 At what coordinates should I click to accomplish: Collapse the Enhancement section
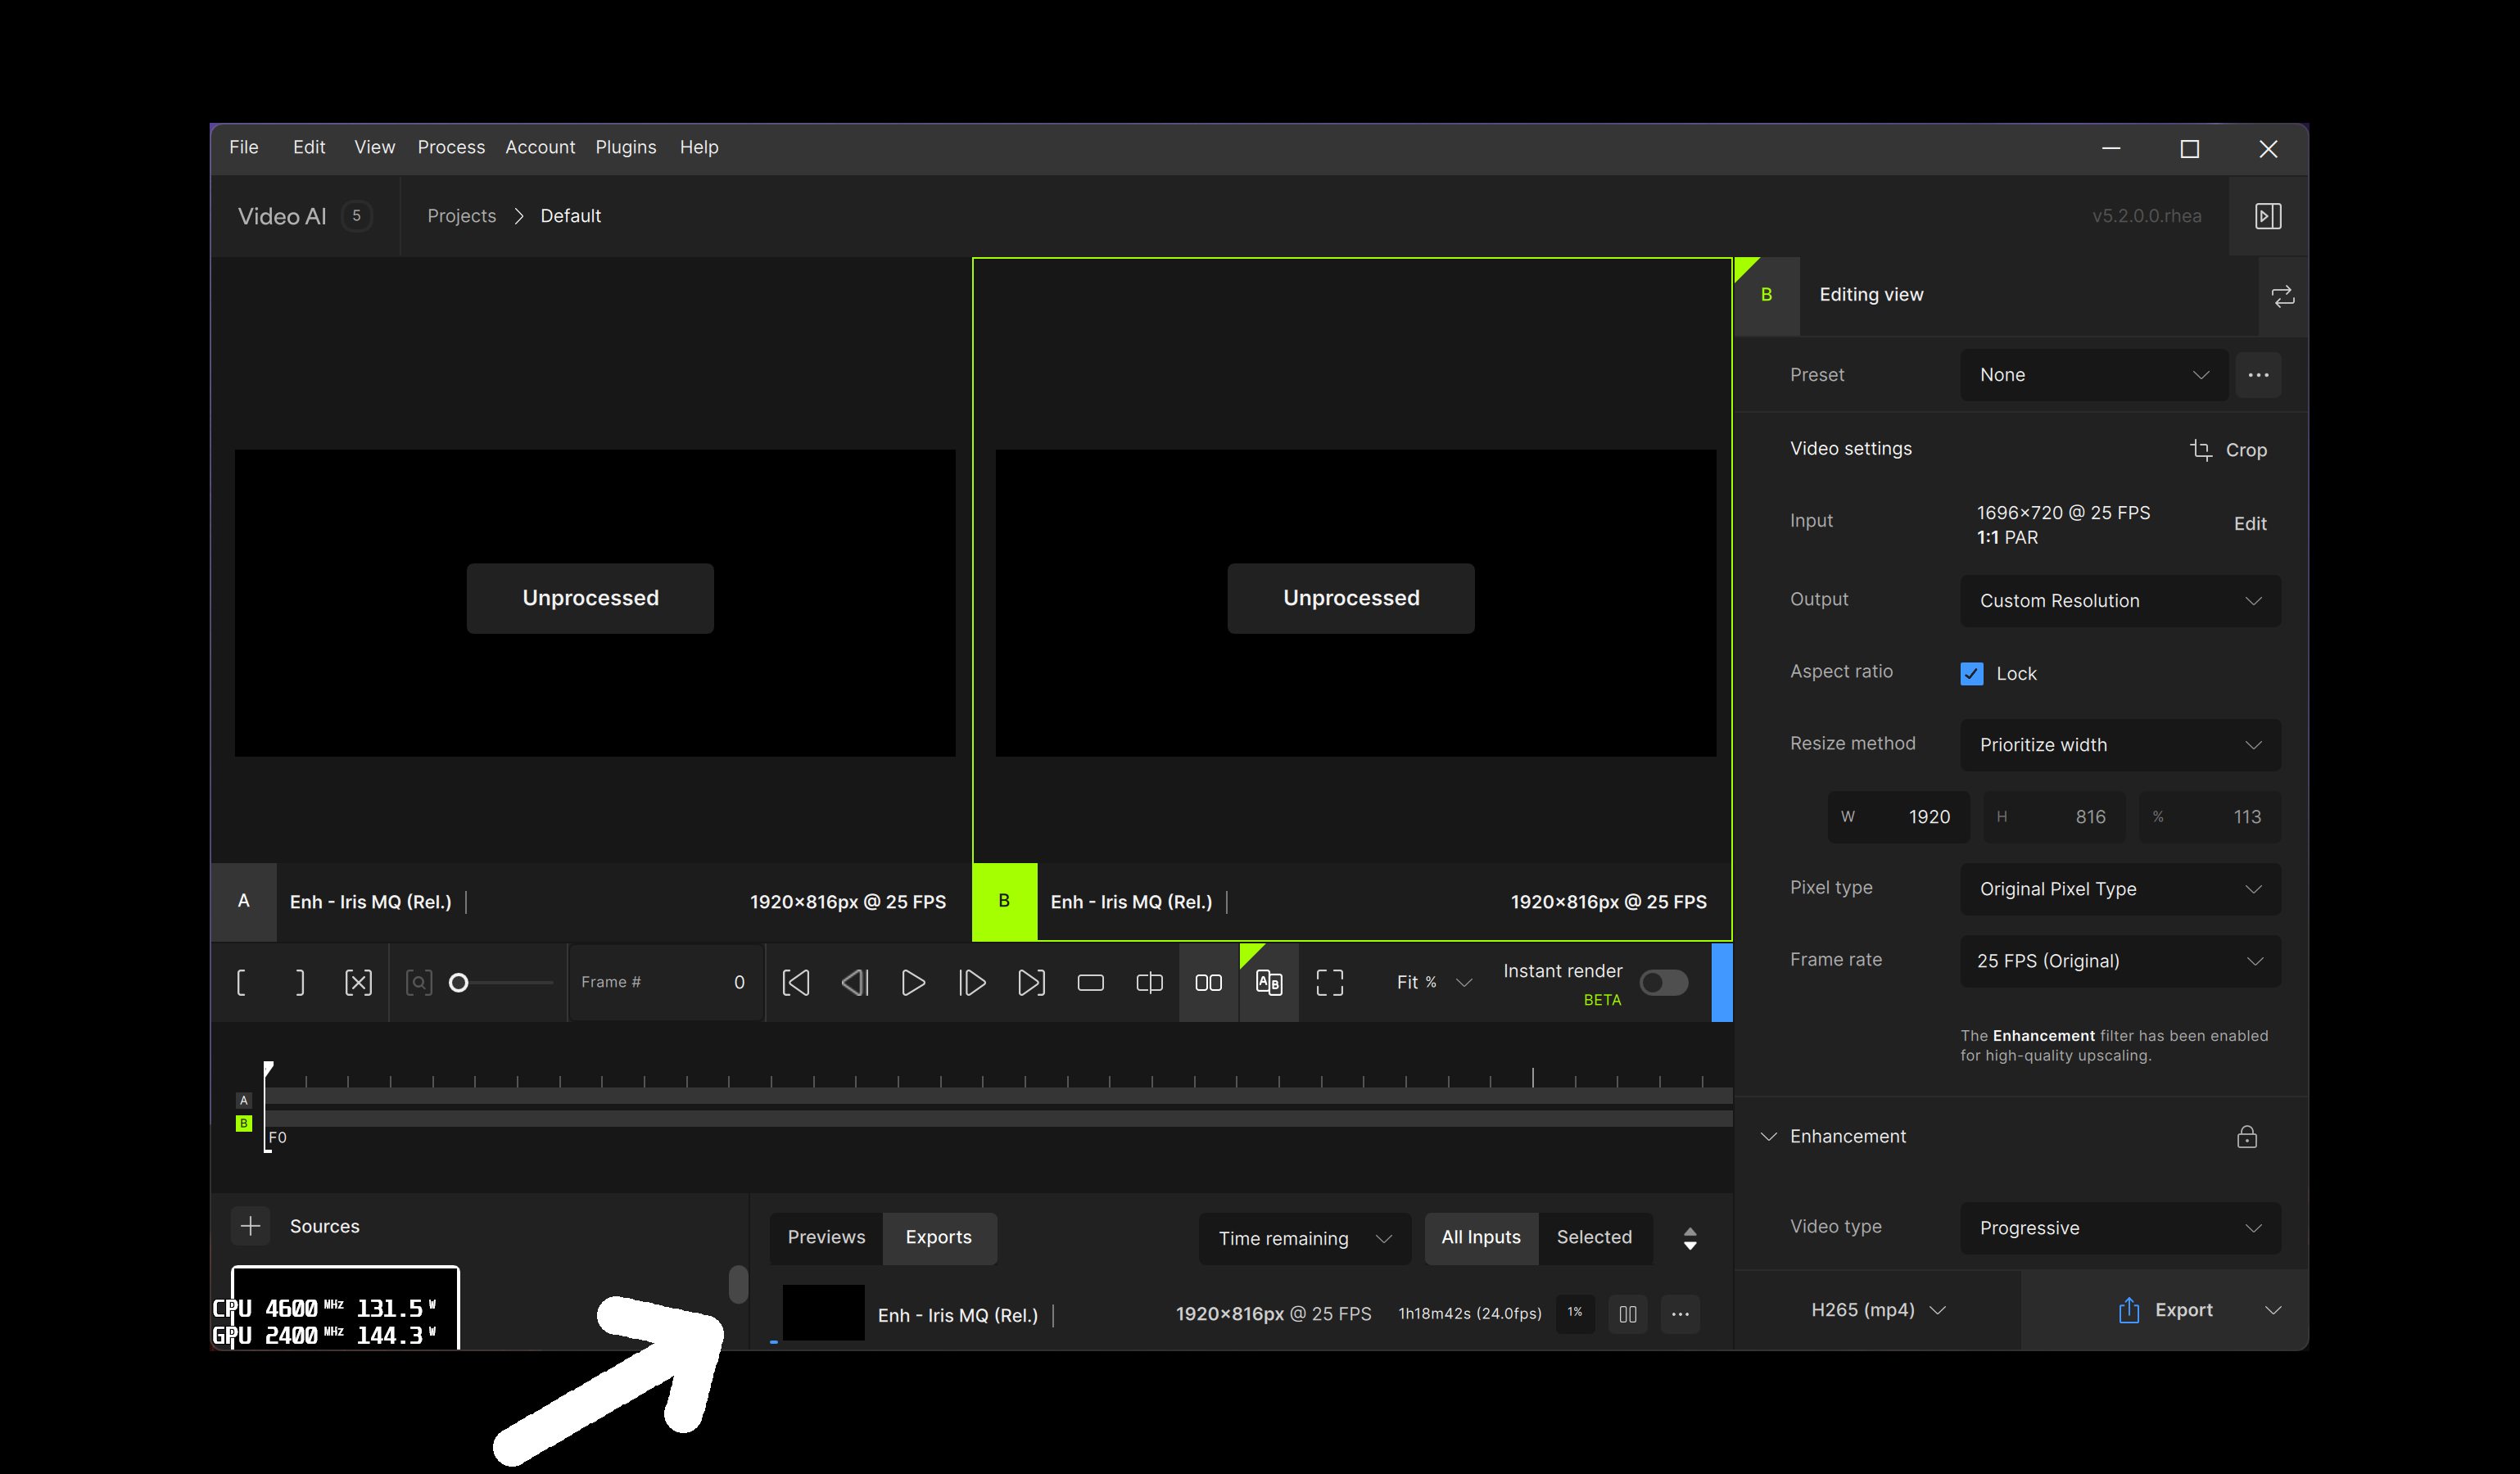[1770, 1136]
